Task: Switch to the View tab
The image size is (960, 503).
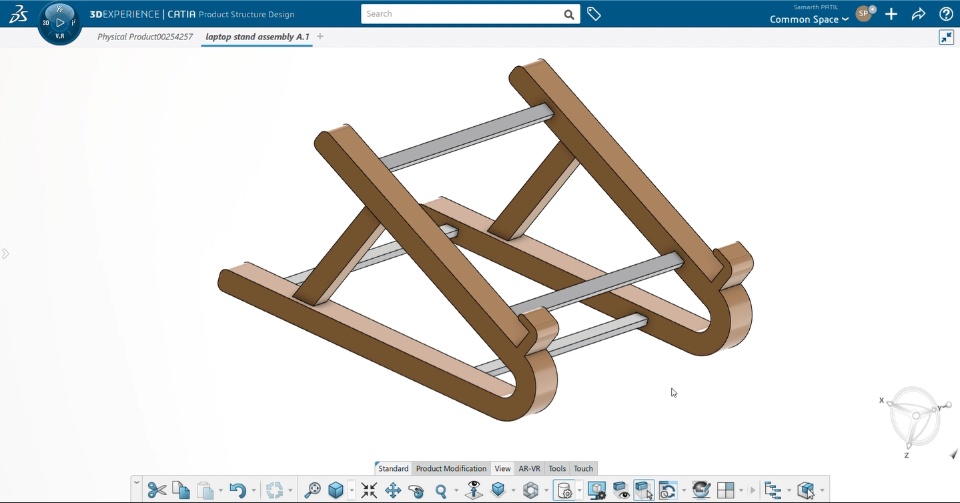Action: pos(503,468)
